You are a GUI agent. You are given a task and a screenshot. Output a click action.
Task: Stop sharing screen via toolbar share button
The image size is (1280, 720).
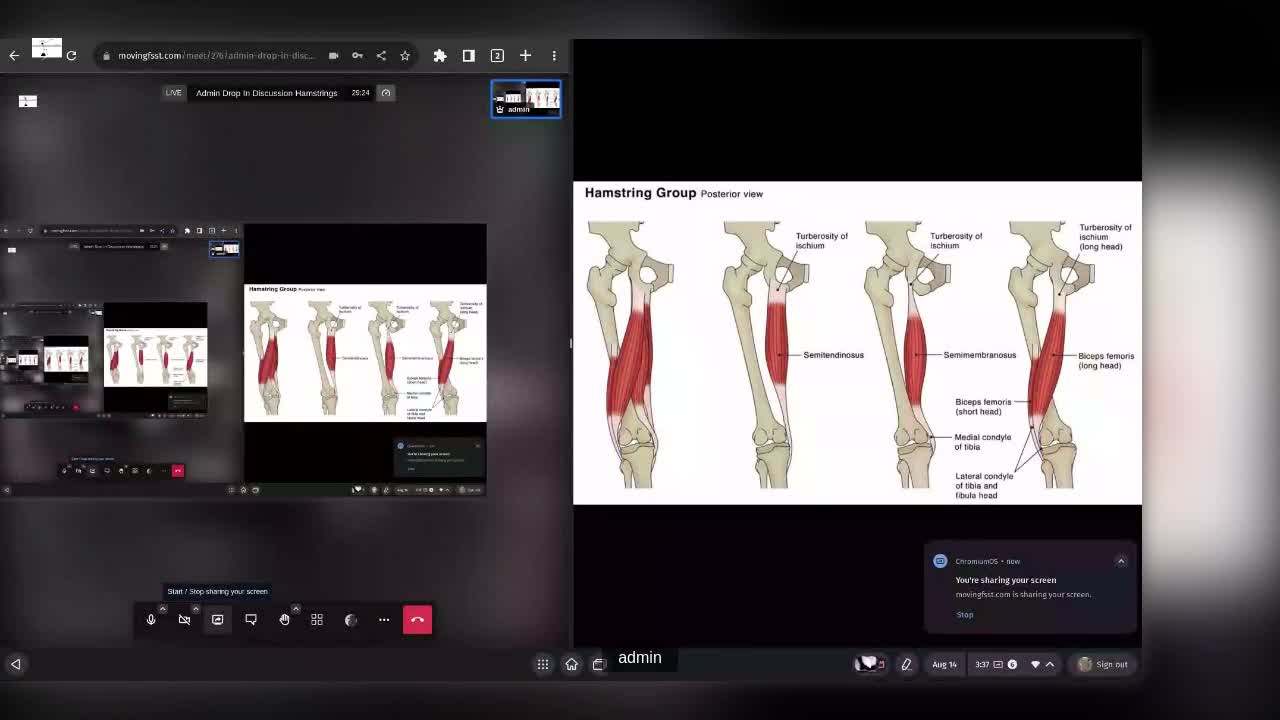tap(217, 620)
